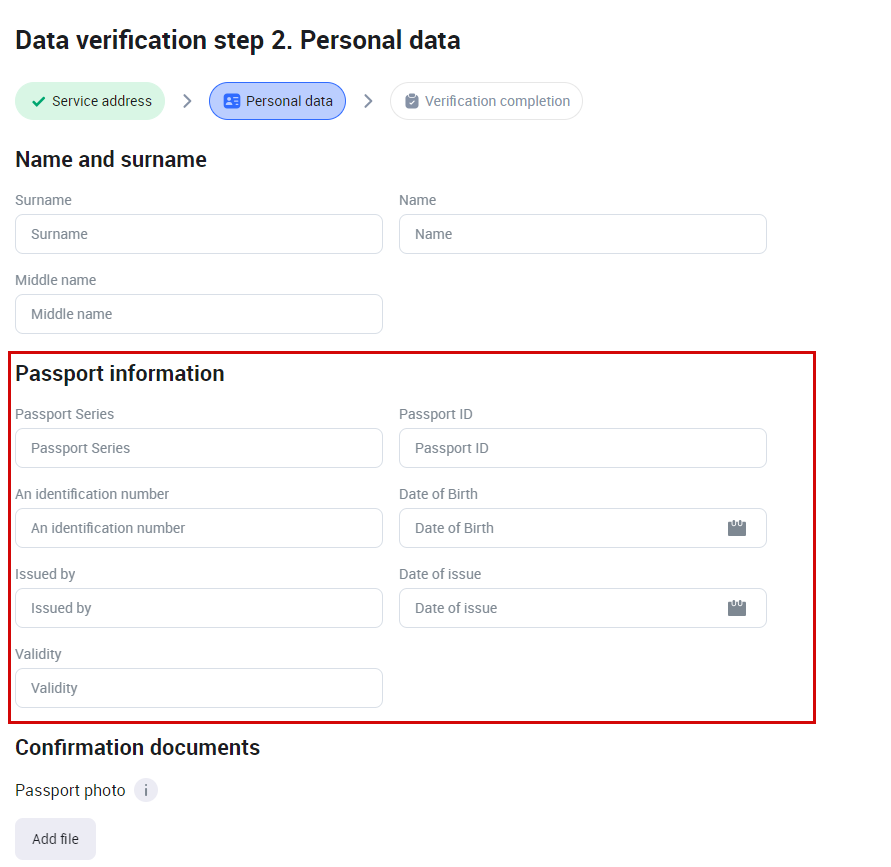Viewport: 891px width, 867px height.
Task: Open the Date of Birth calendar icon
Action: [x=737, y=528]
